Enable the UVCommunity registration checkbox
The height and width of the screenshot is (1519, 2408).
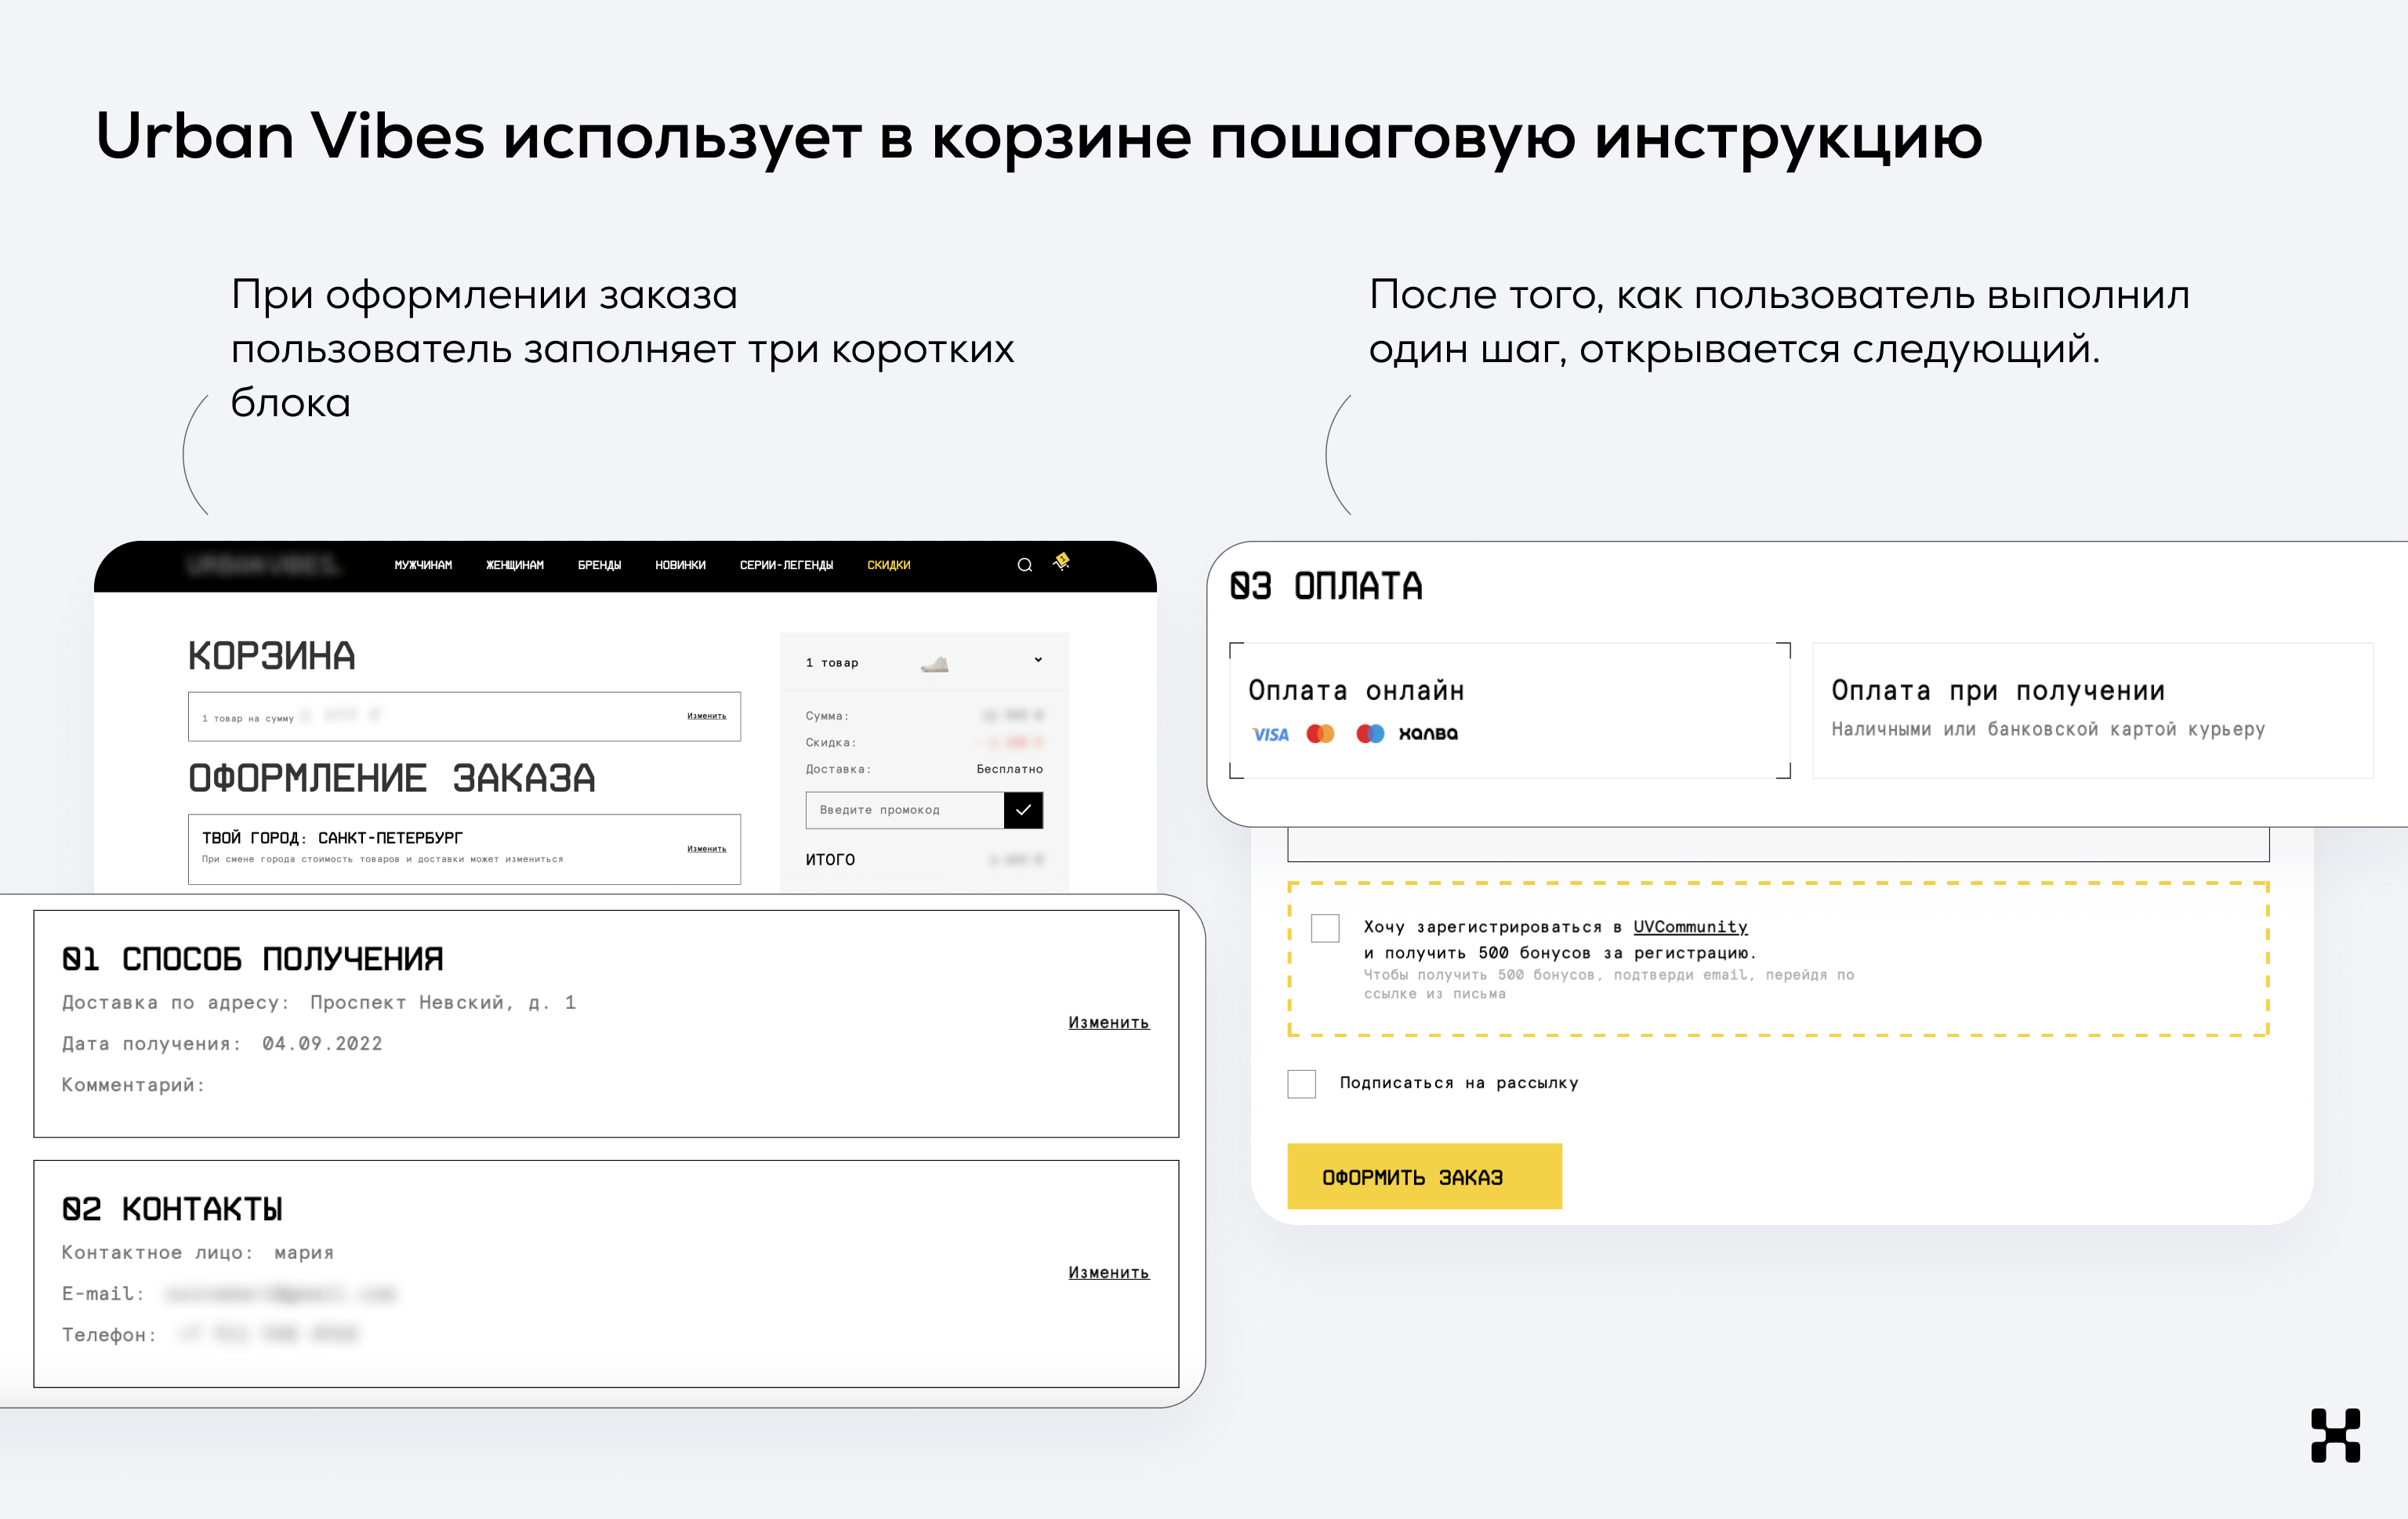pos(1325,929)
